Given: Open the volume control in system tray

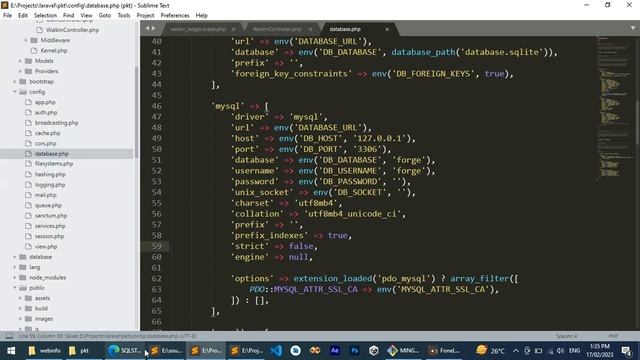Looking at the screenshot, I should tap(560, 351).
